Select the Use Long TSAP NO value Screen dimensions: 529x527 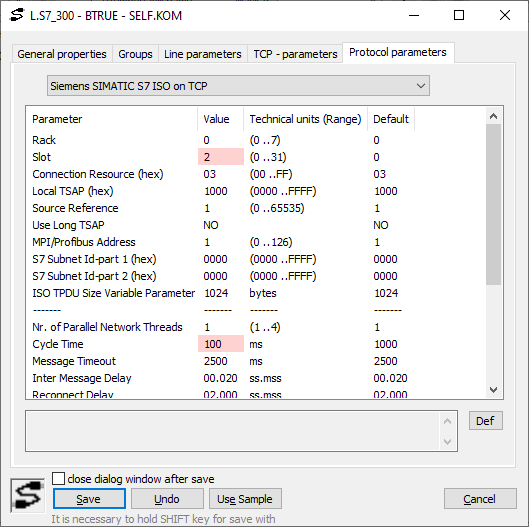click(x=211, y=225)
